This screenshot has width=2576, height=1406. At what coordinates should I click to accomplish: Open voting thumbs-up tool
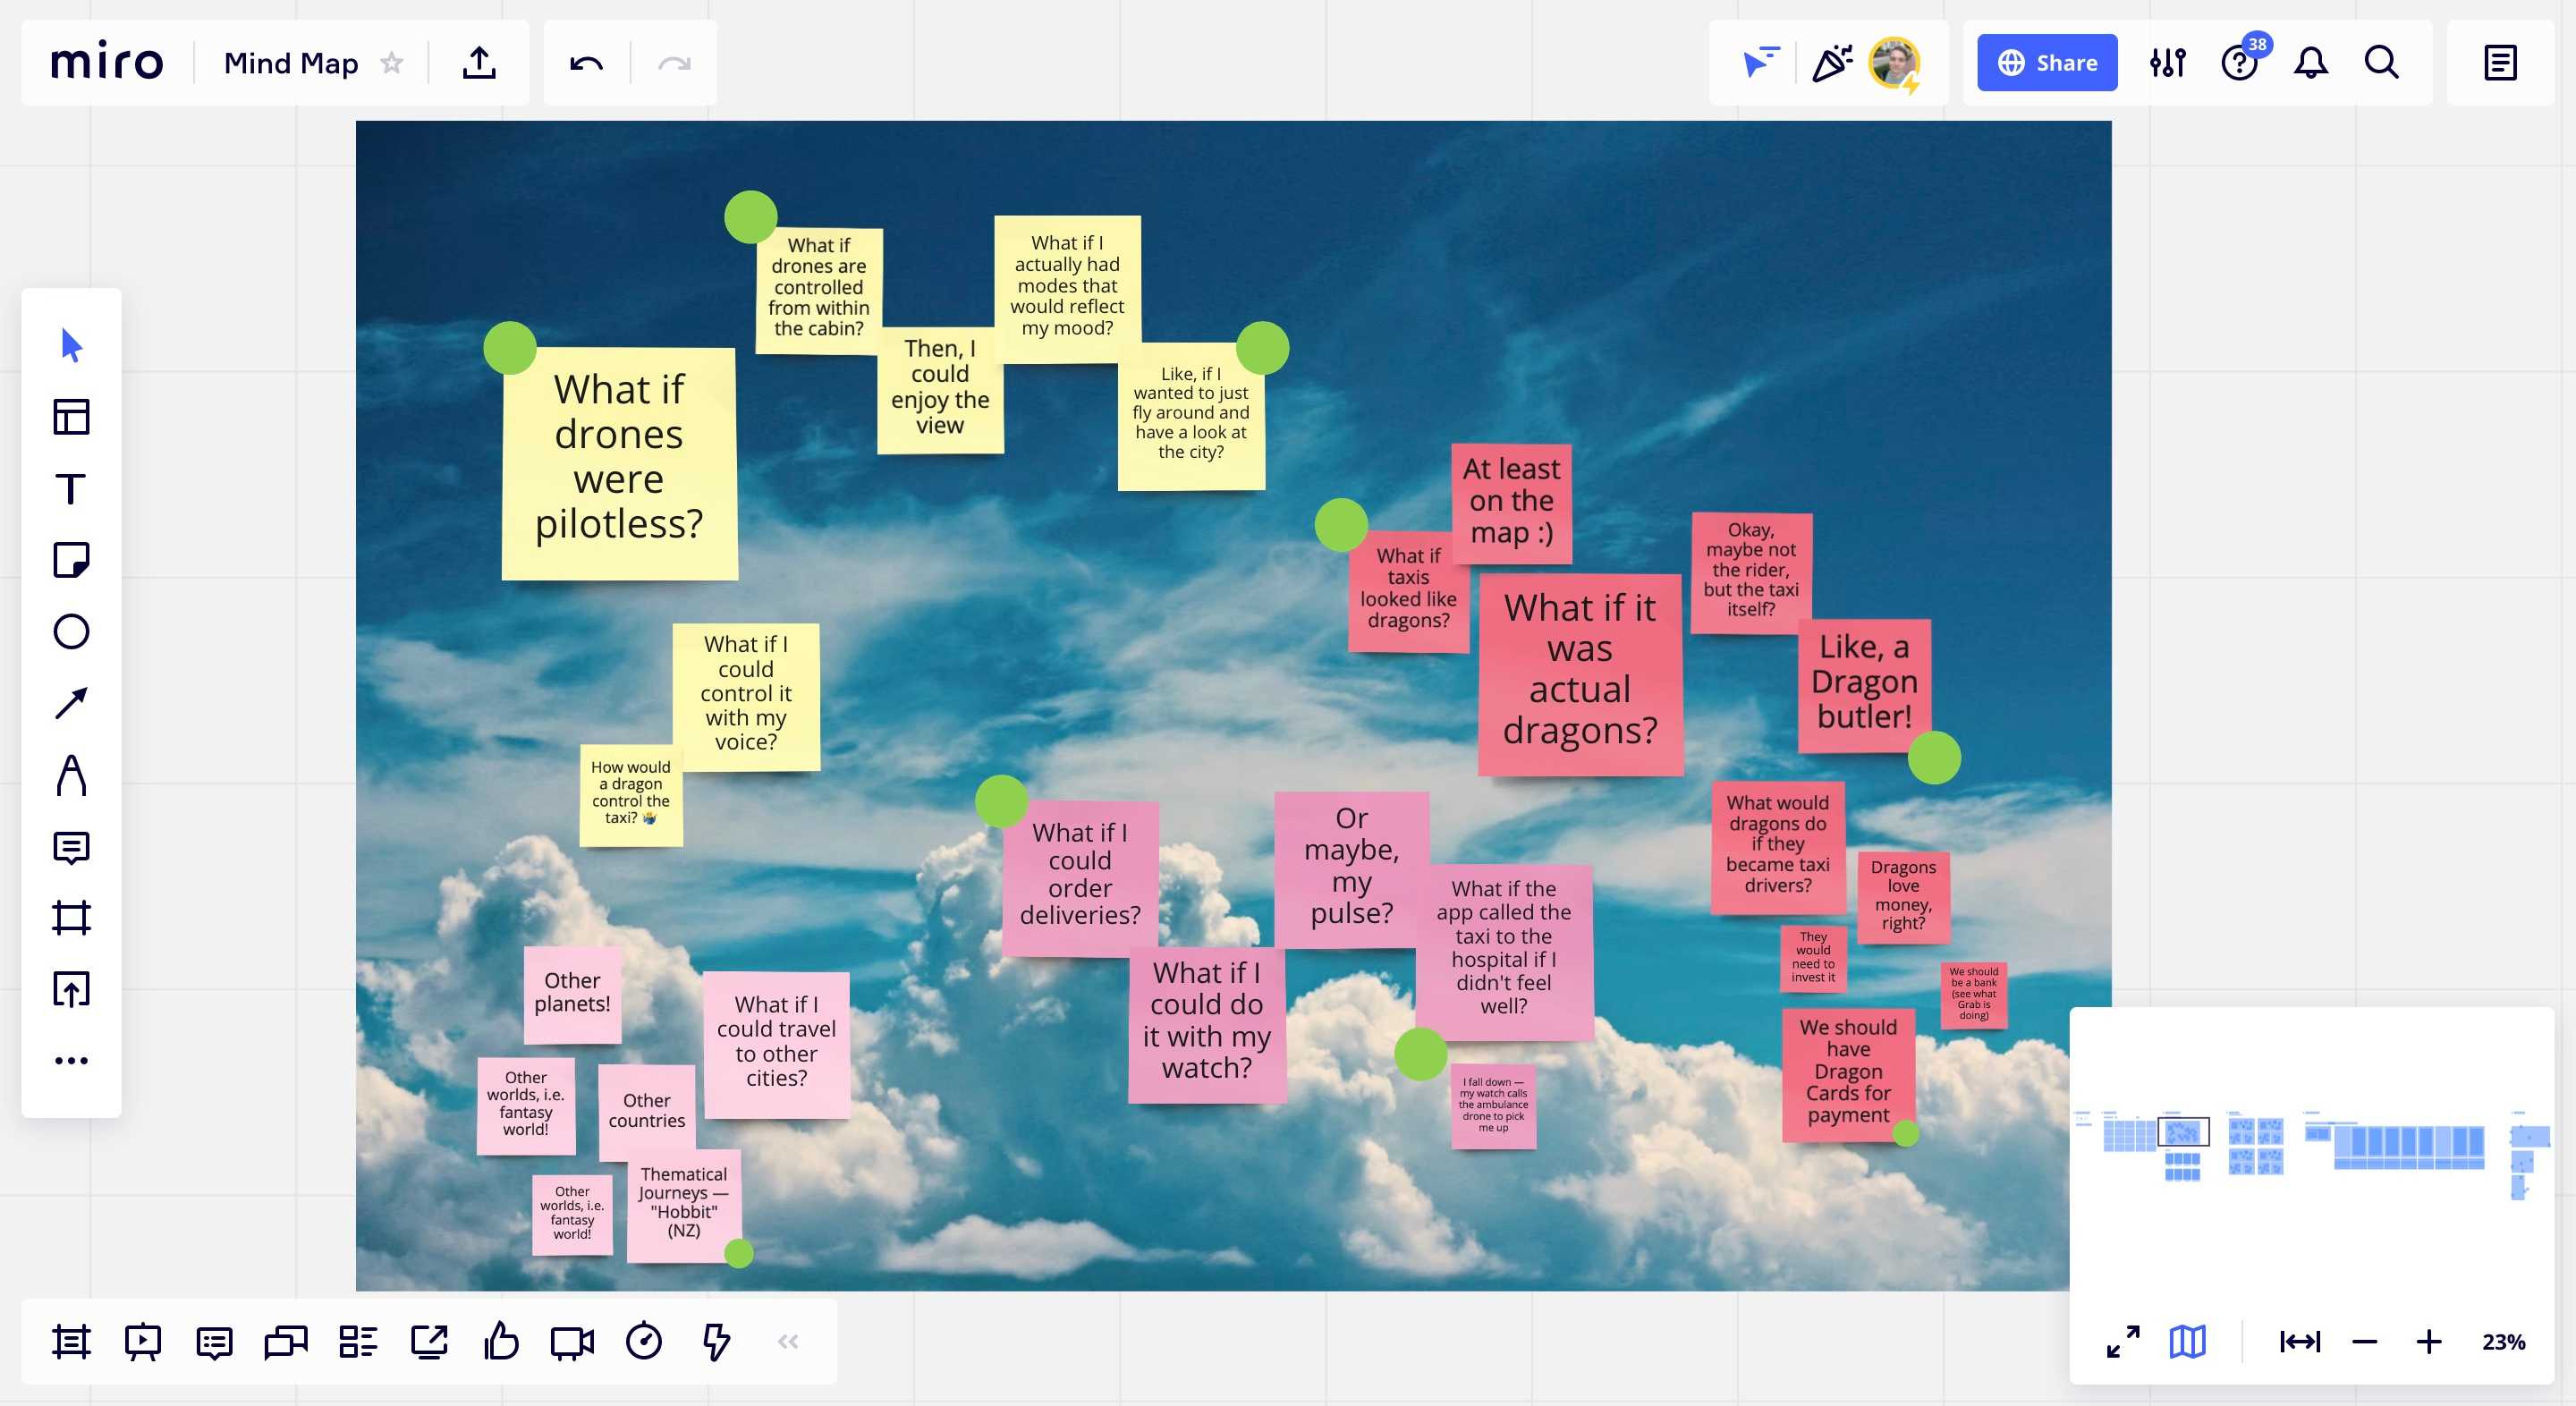501,1341
